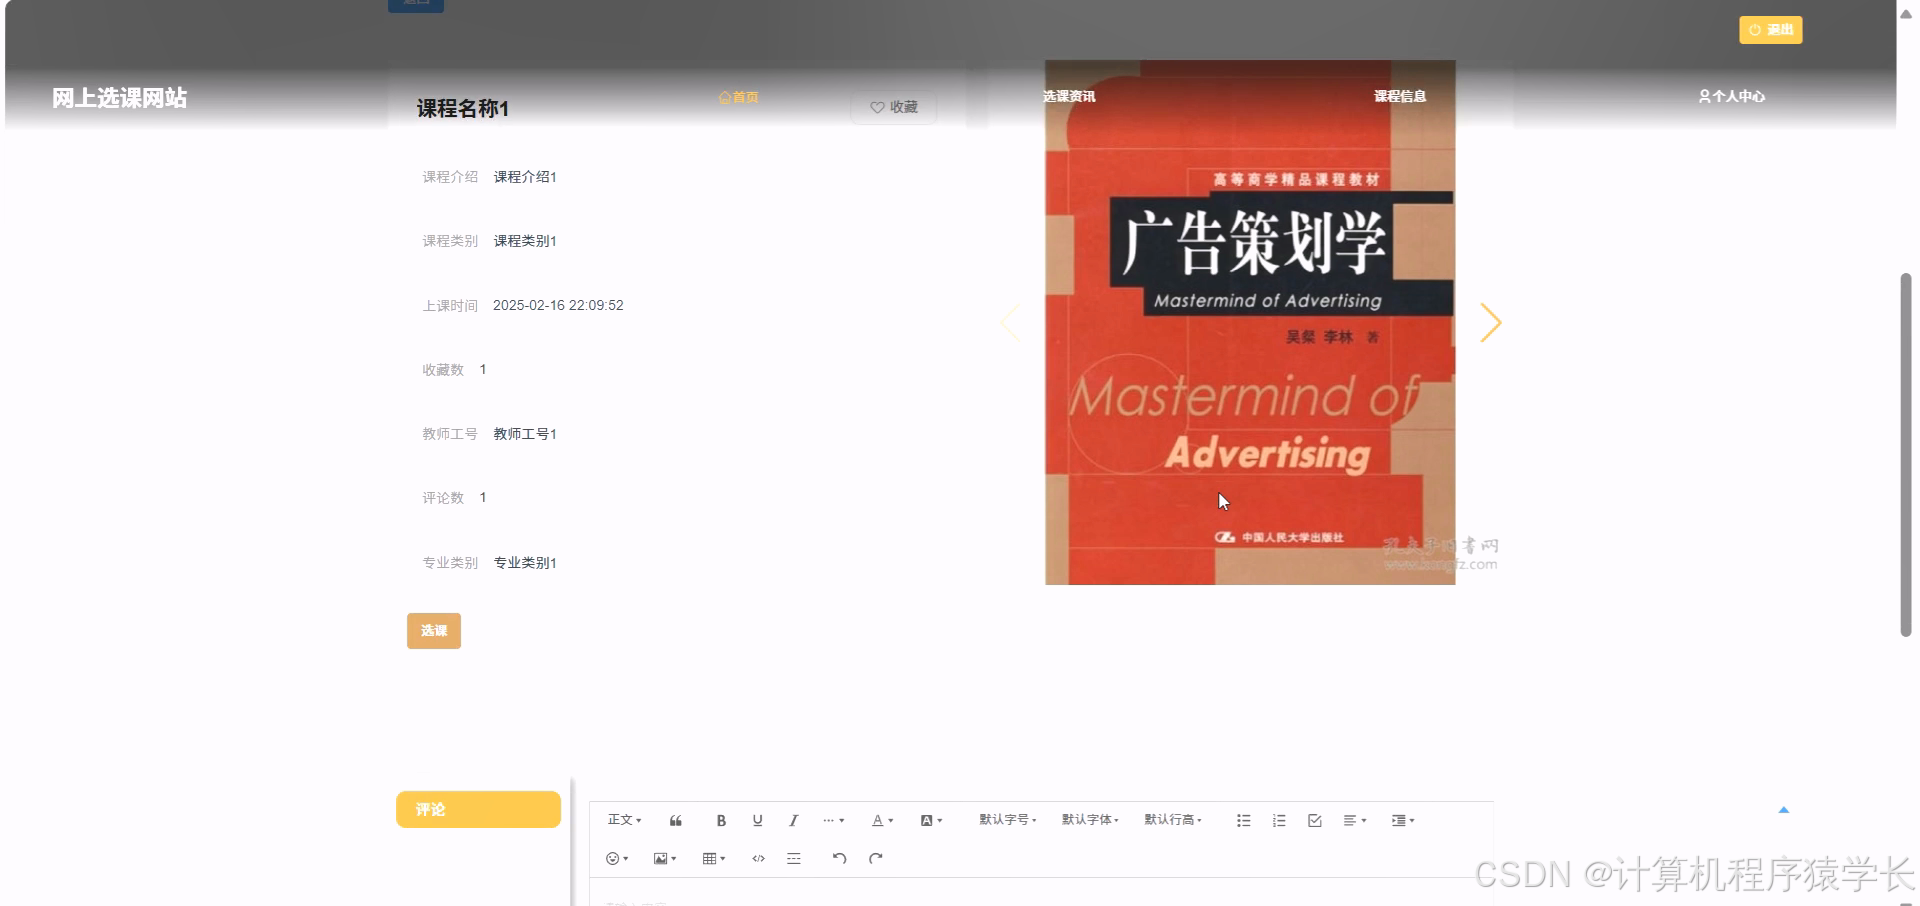The height and width of the screenshot is (906, 1920).
Task: Go to 首页 in the navigation bar
Action: (739, 97)
